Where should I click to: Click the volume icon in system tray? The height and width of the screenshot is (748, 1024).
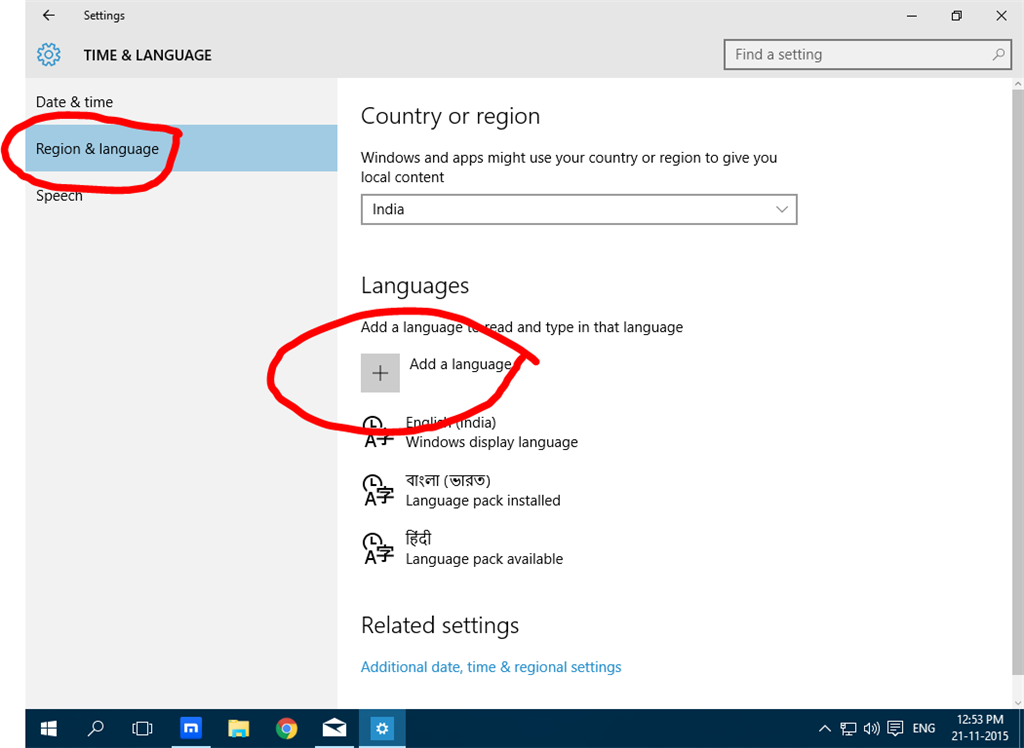point(871,728)
